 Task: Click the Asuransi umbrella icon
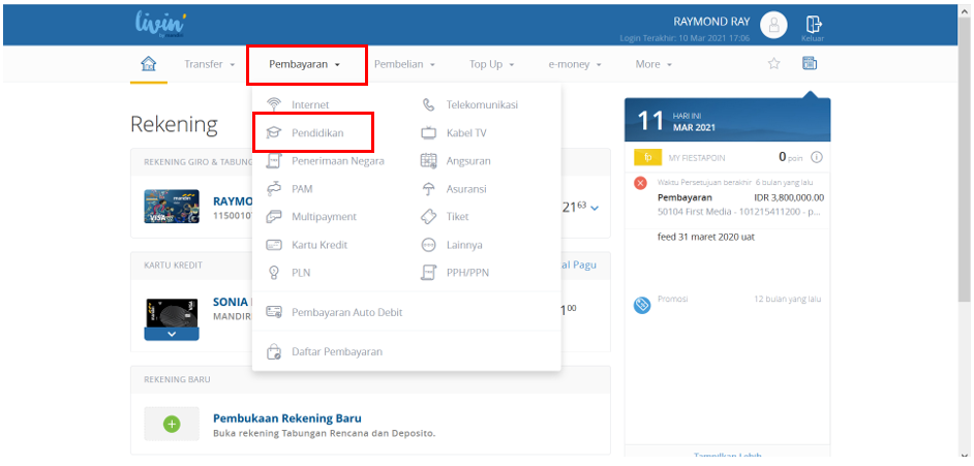(x=429, y=188)
